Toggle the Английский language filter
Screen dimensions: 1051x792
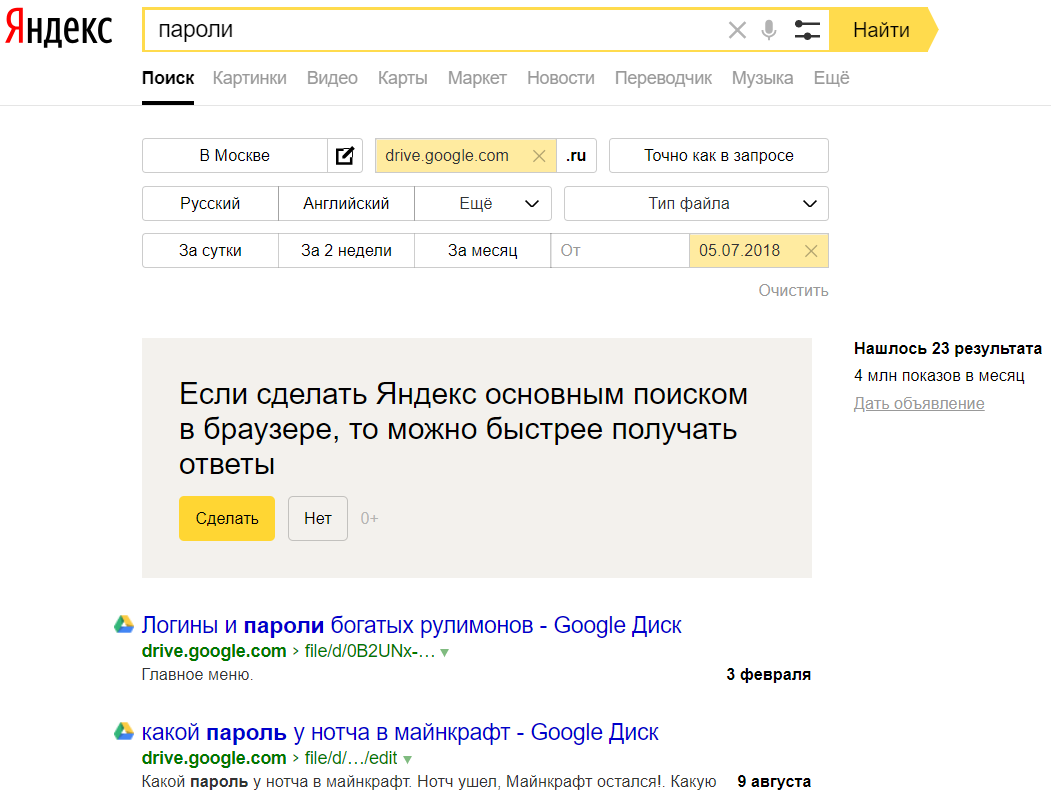[x=346, y=204]
